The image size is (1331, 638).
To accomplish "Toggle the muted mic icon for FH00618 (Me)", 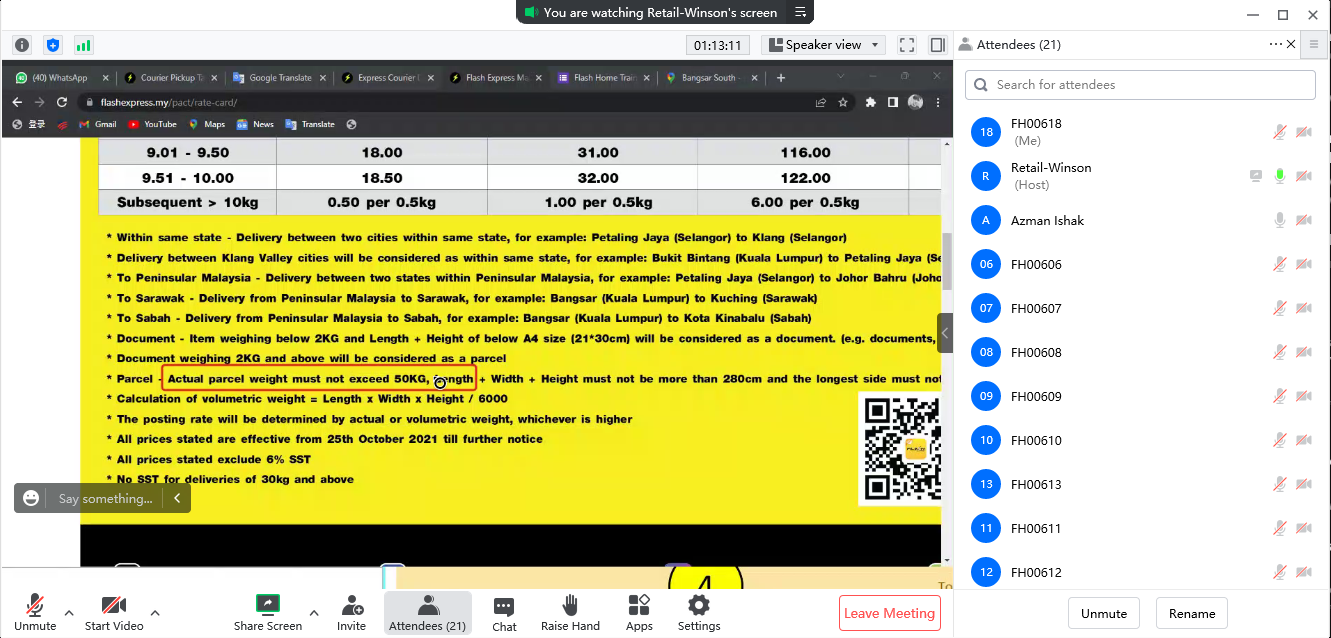I will [x=1279, y=132].
